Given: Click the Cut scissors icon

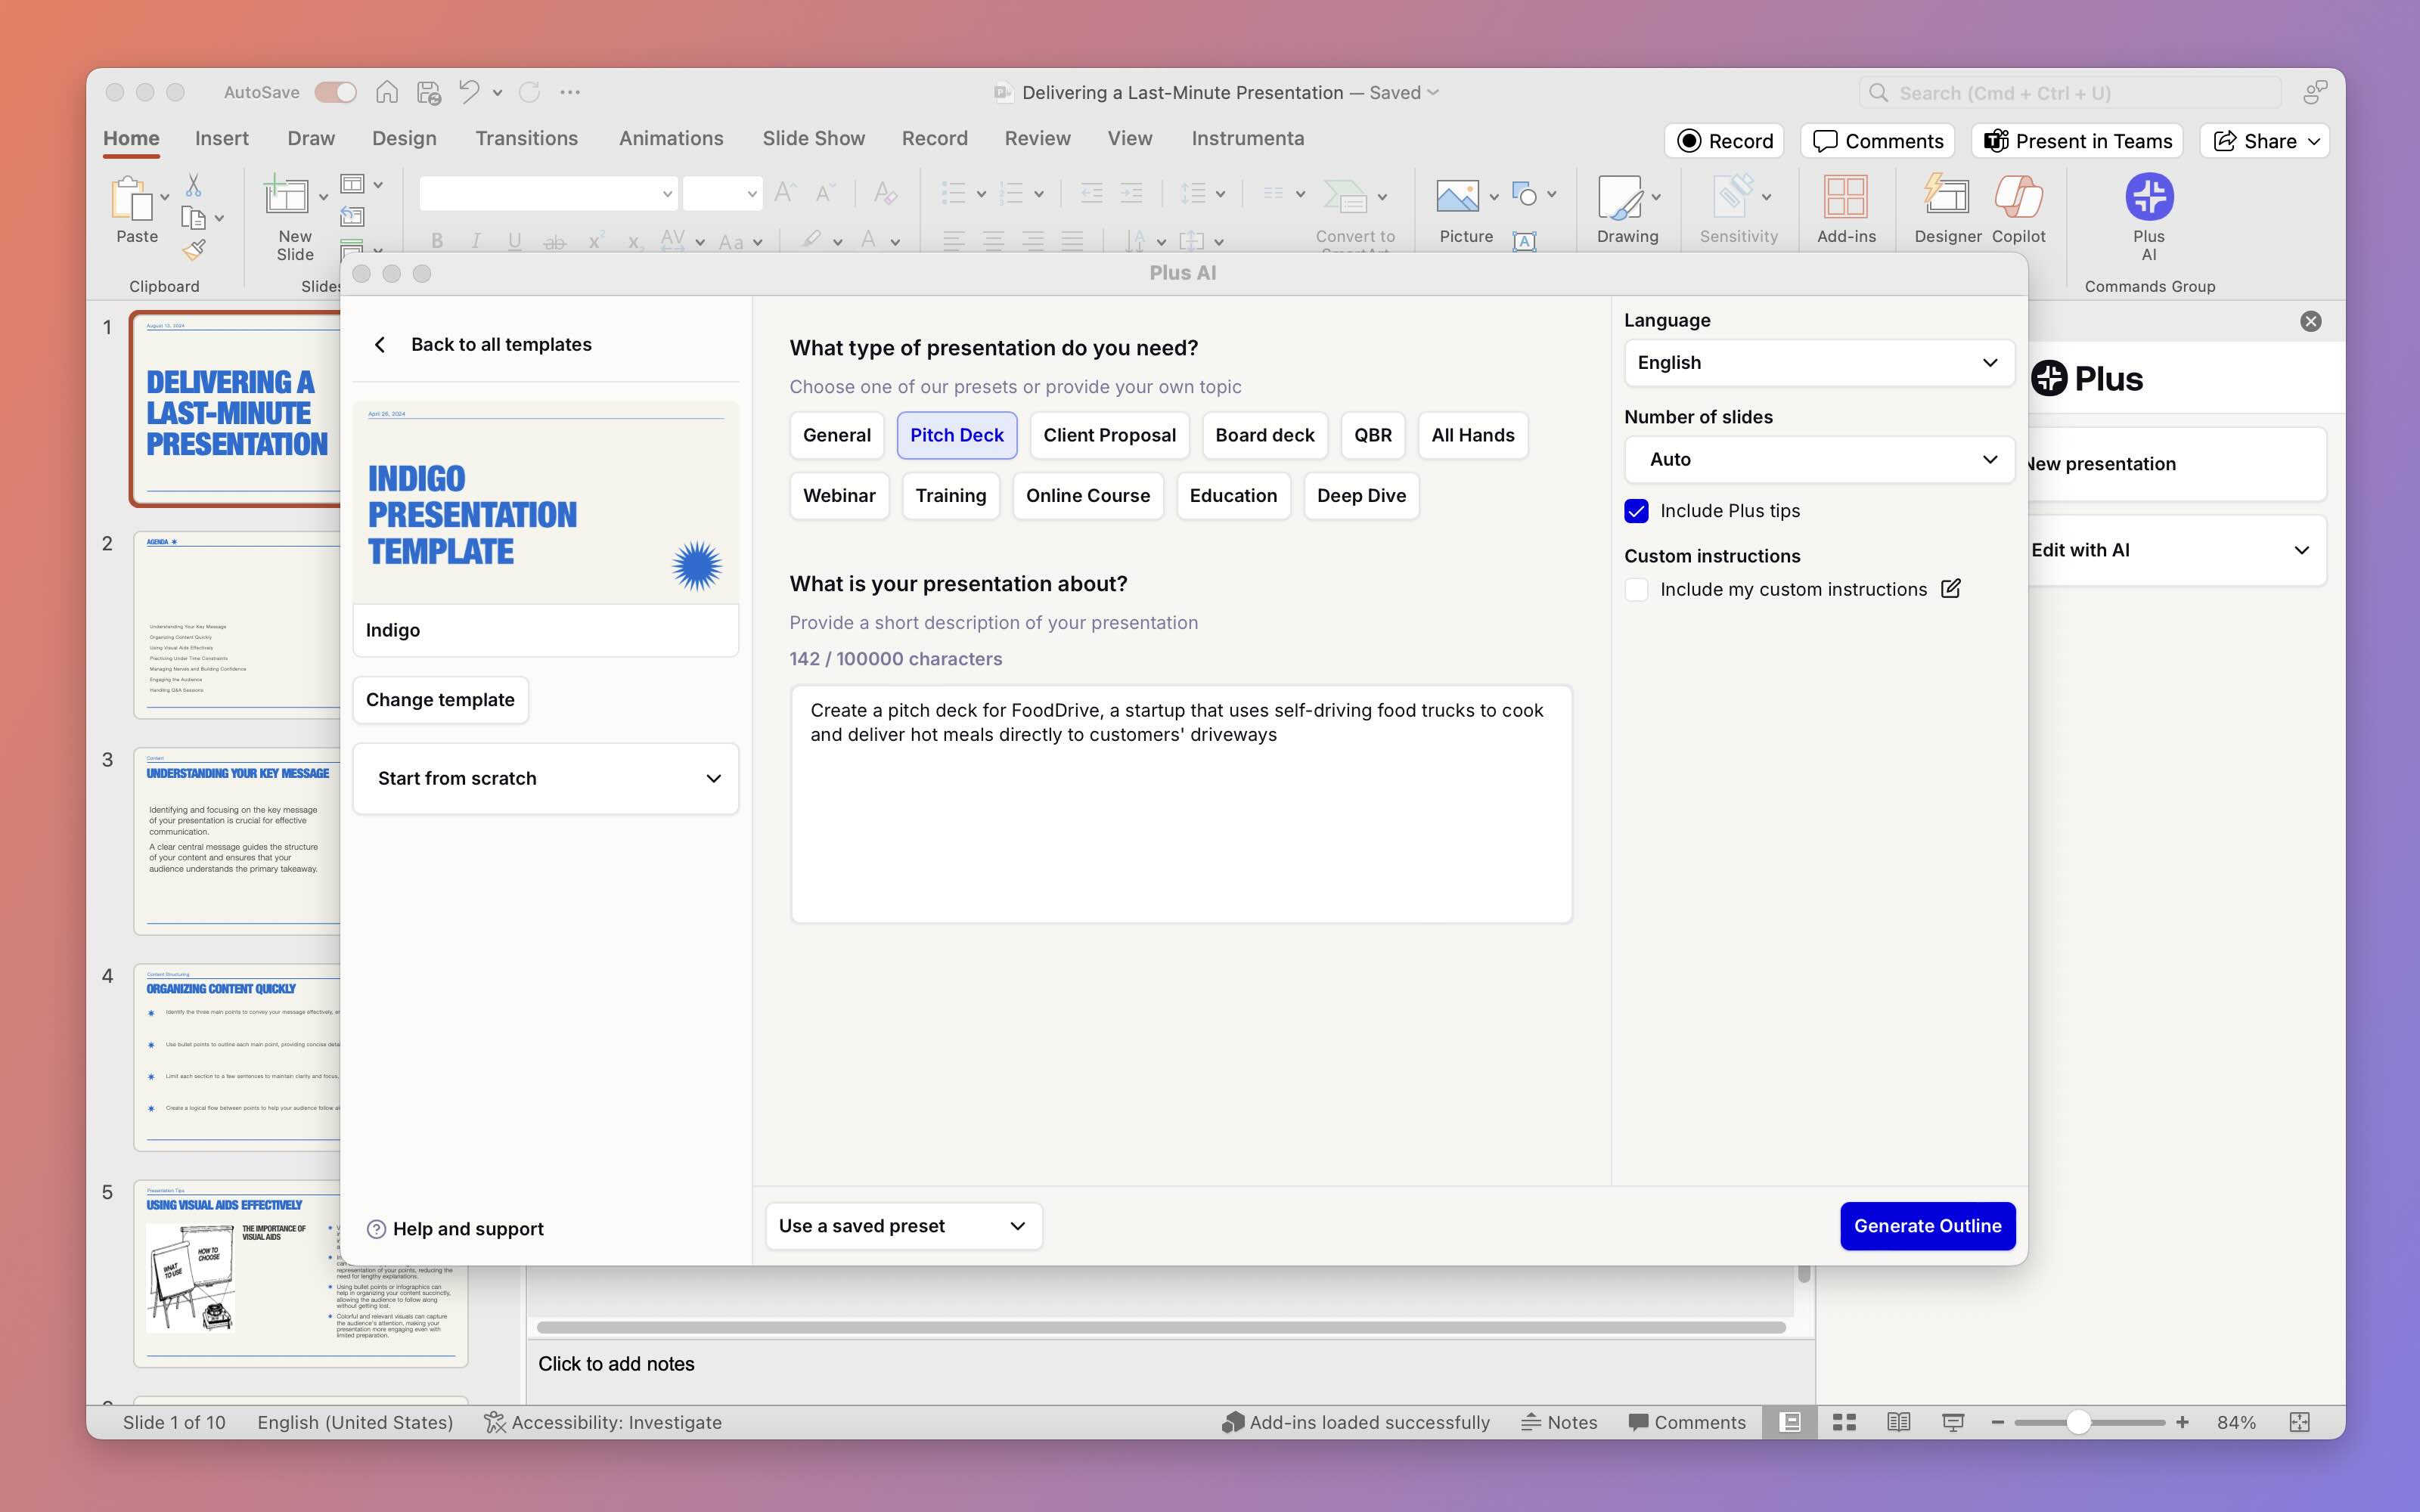Looking at the screenshot, I should point(194,185).
